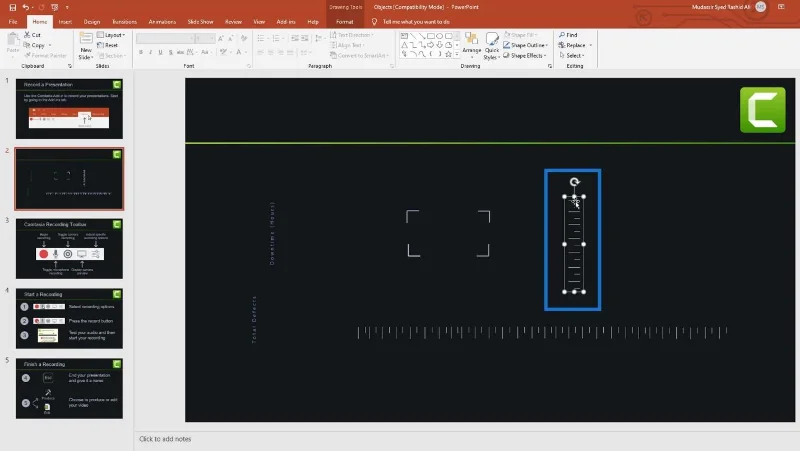Image resolution: width=800 pixels, height=451 pixels.
Task: Toggle Align Left paragraph
Action: (x=261, y=52)
